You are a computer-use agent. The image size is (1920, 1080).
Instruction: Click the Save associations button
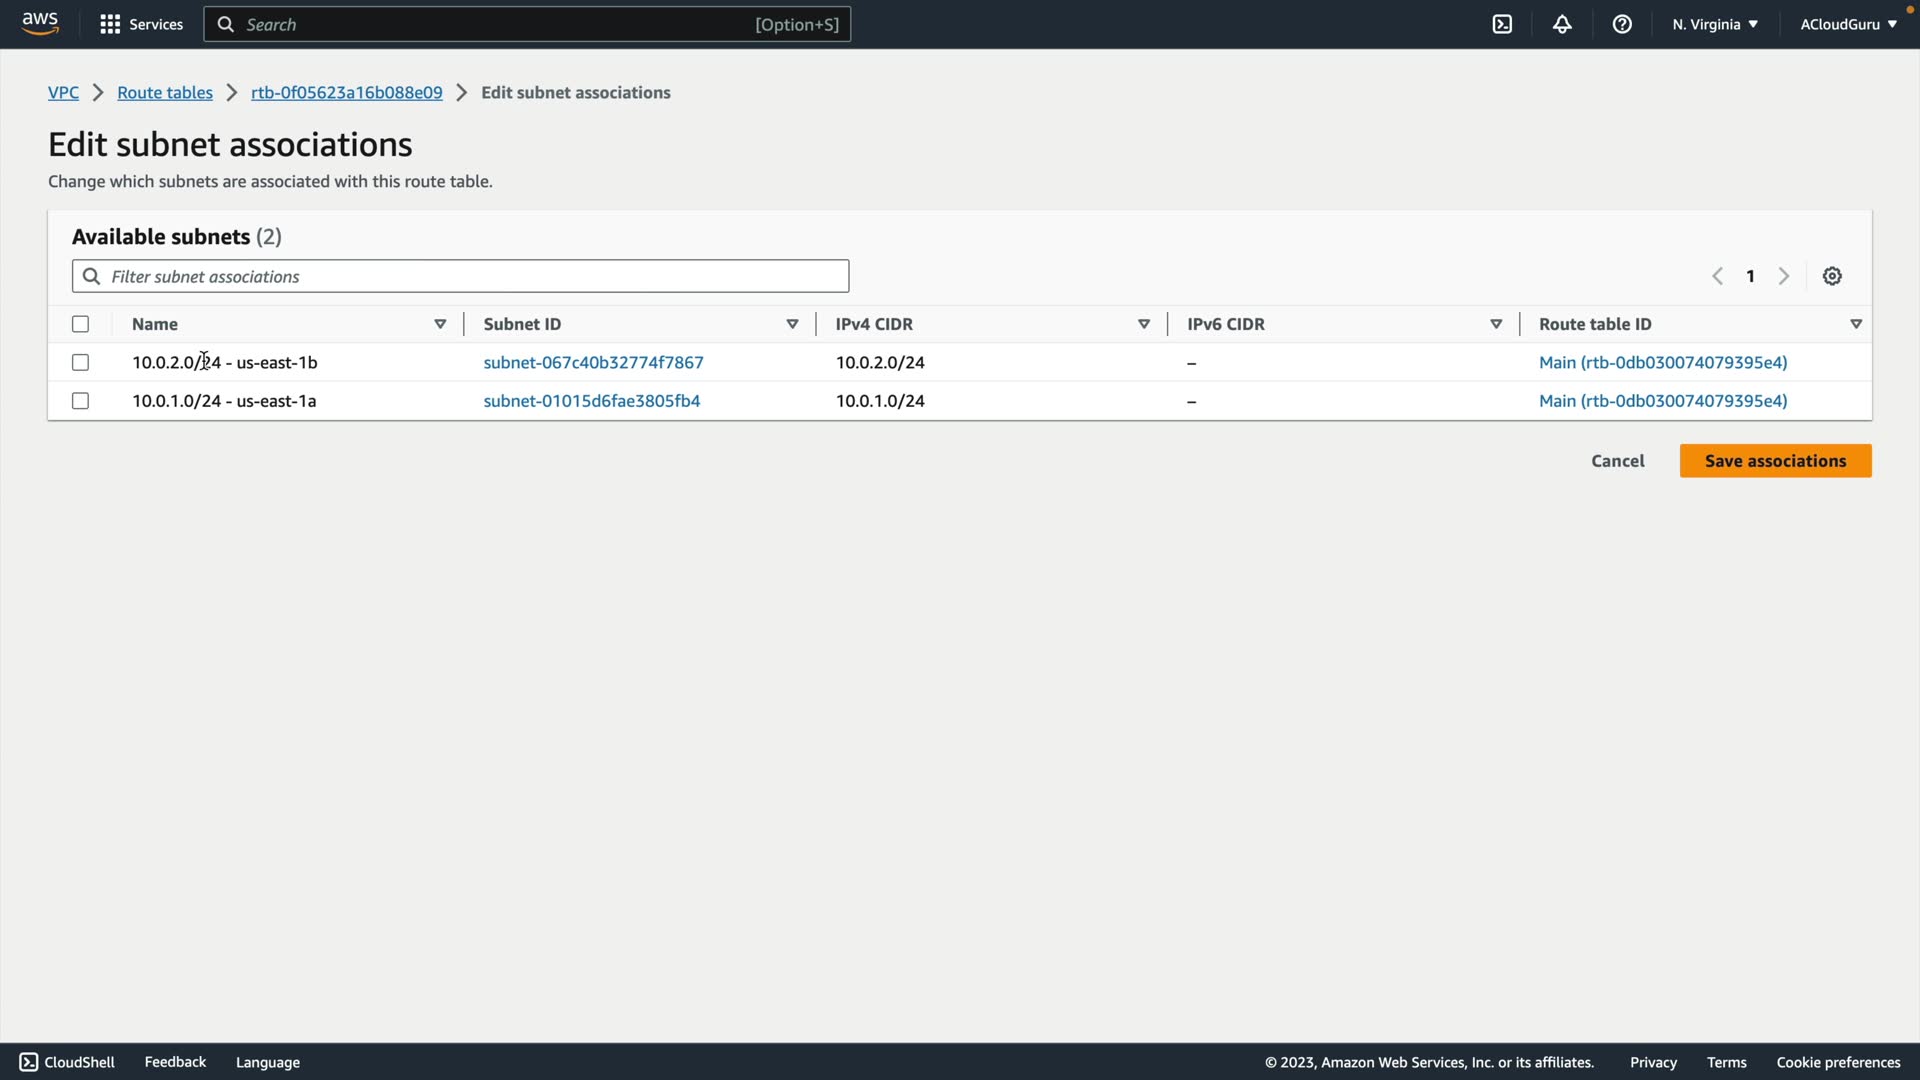click(x=1775, y=461)
